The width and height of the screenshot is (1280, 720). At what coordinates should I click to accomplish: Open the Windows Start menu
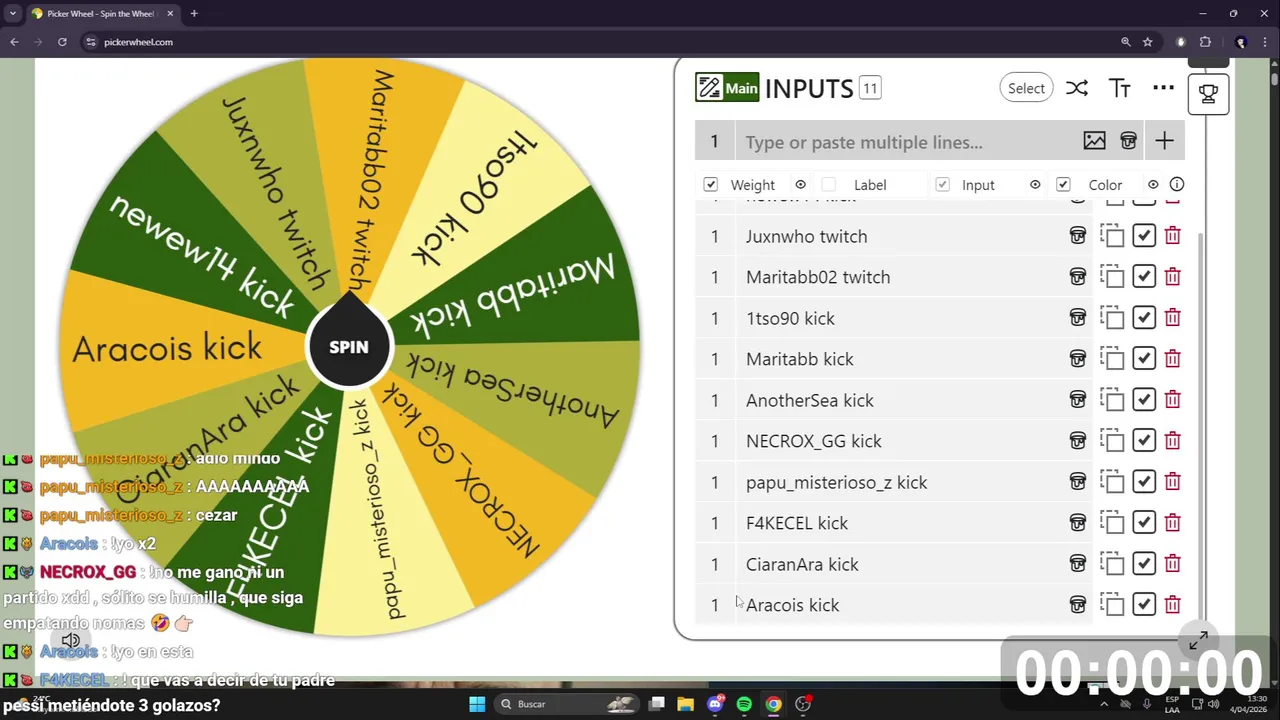point(477,704)
